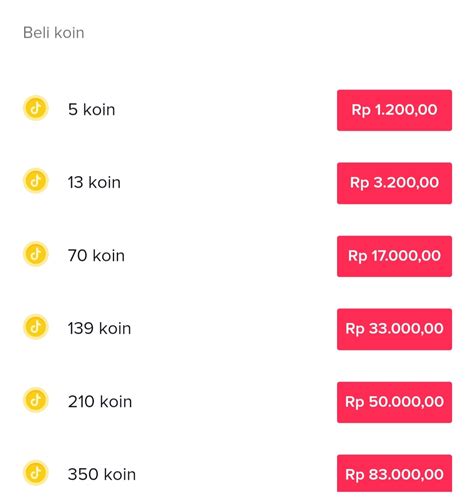Tap the coin icon next to 350 koin

(36, 473)
